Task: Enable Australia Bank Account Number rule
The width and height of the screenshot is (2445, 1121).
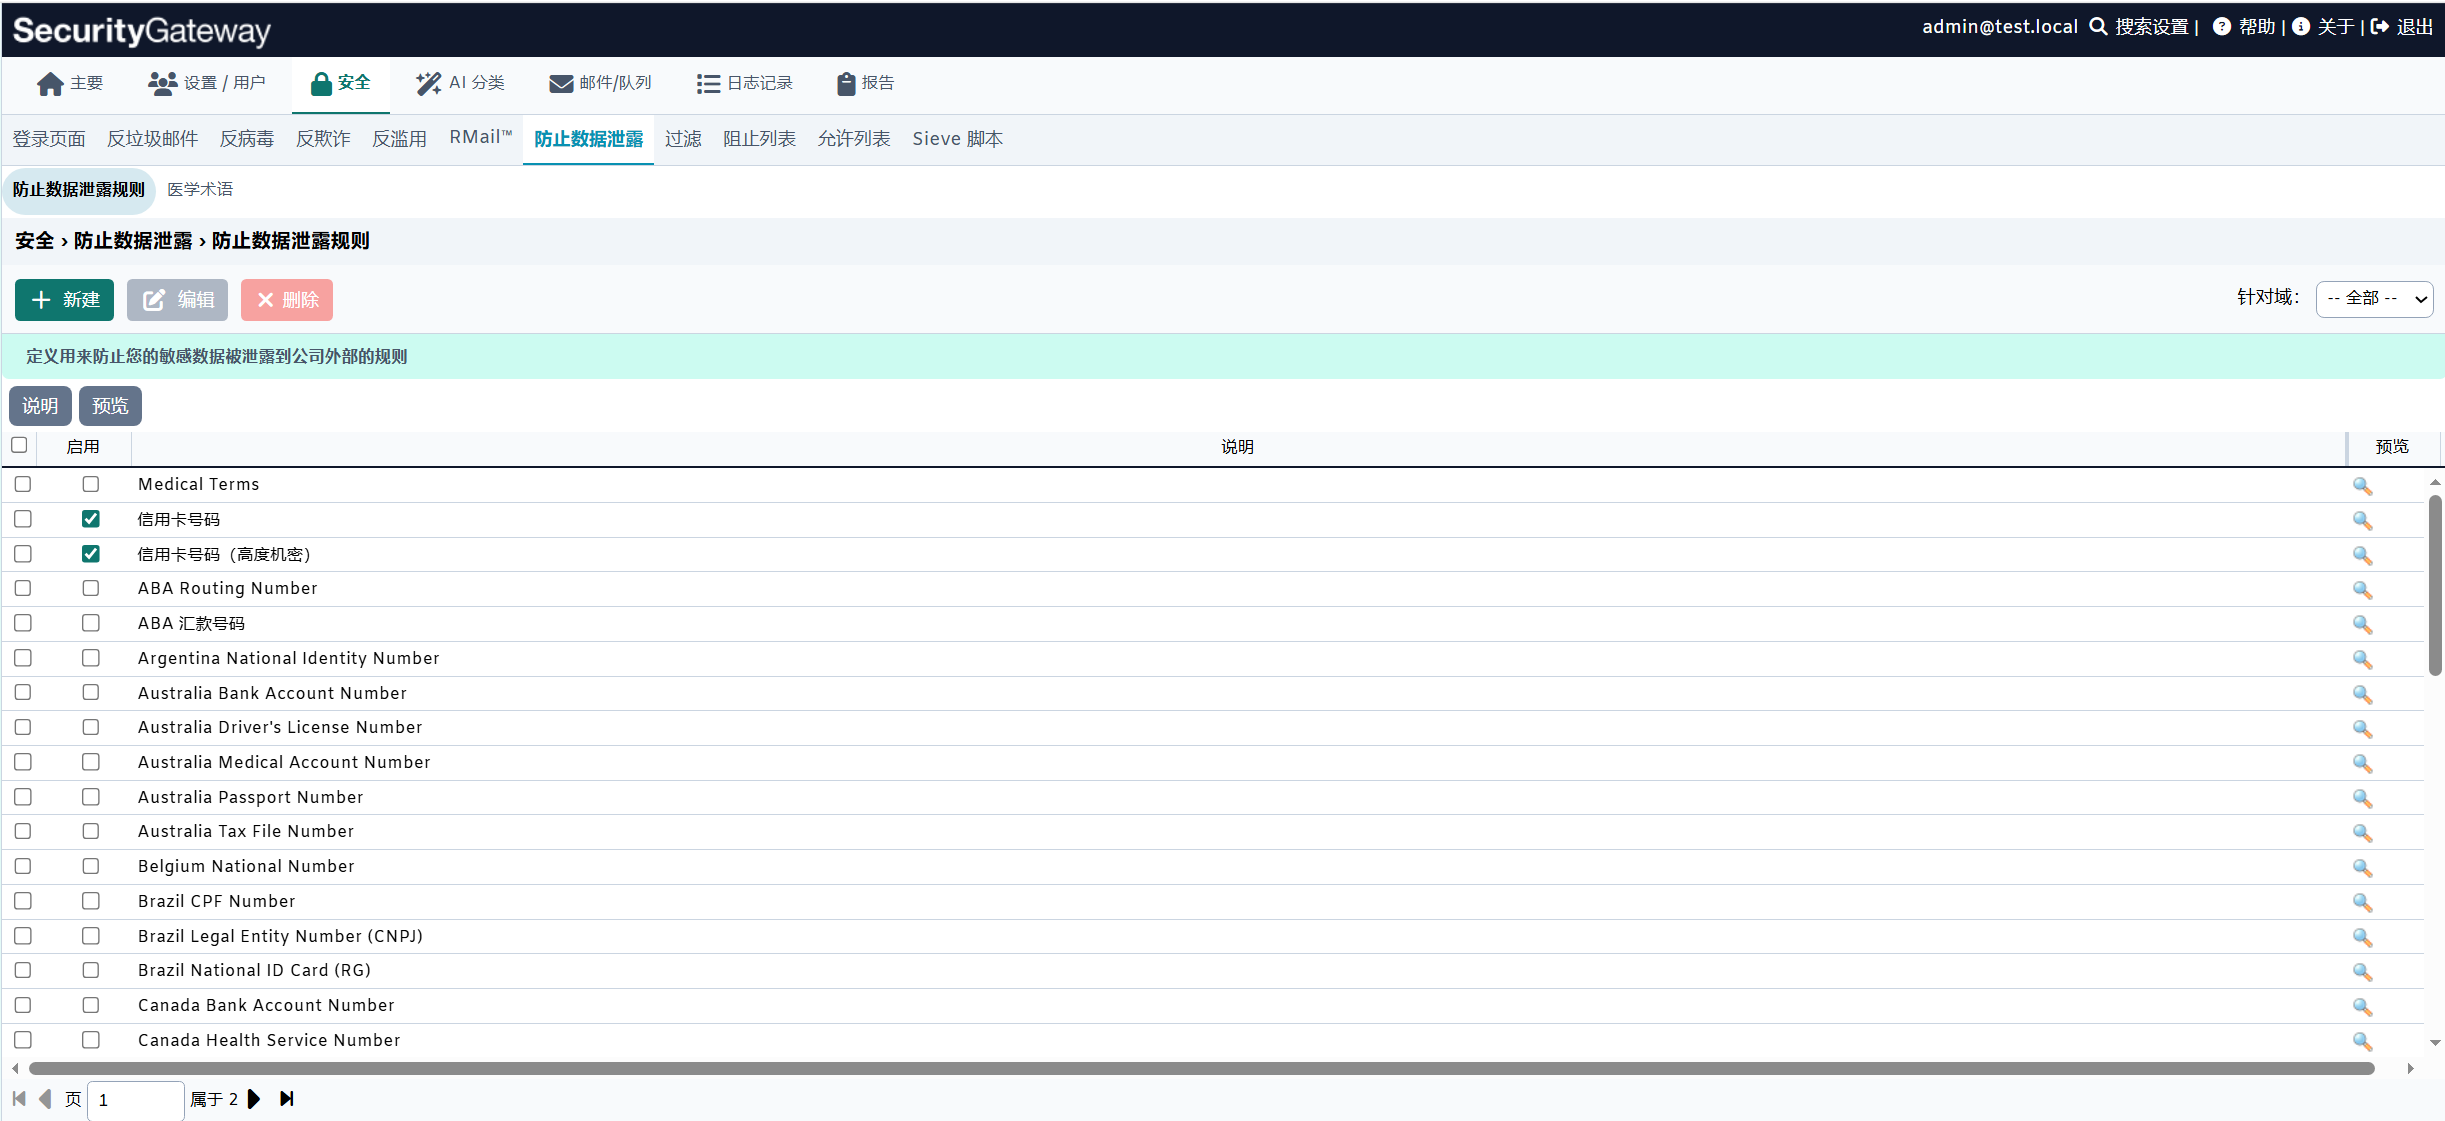Action: pos(91,692)
